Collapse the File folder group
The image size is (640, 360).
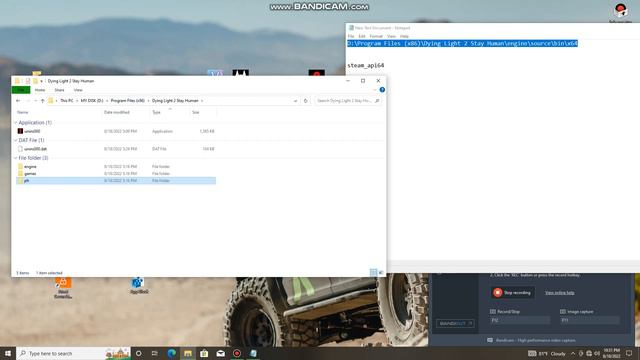click(16, 158)
